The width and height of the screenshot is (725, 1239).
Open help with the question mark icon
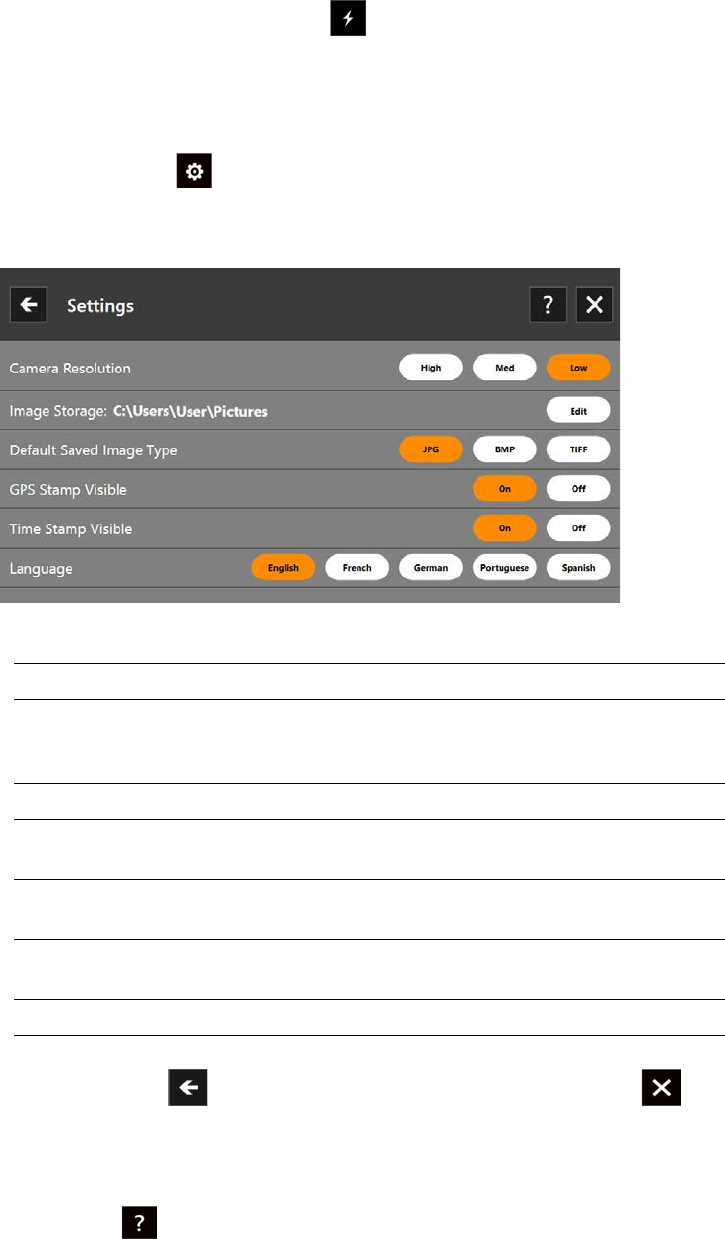point(547,305)
